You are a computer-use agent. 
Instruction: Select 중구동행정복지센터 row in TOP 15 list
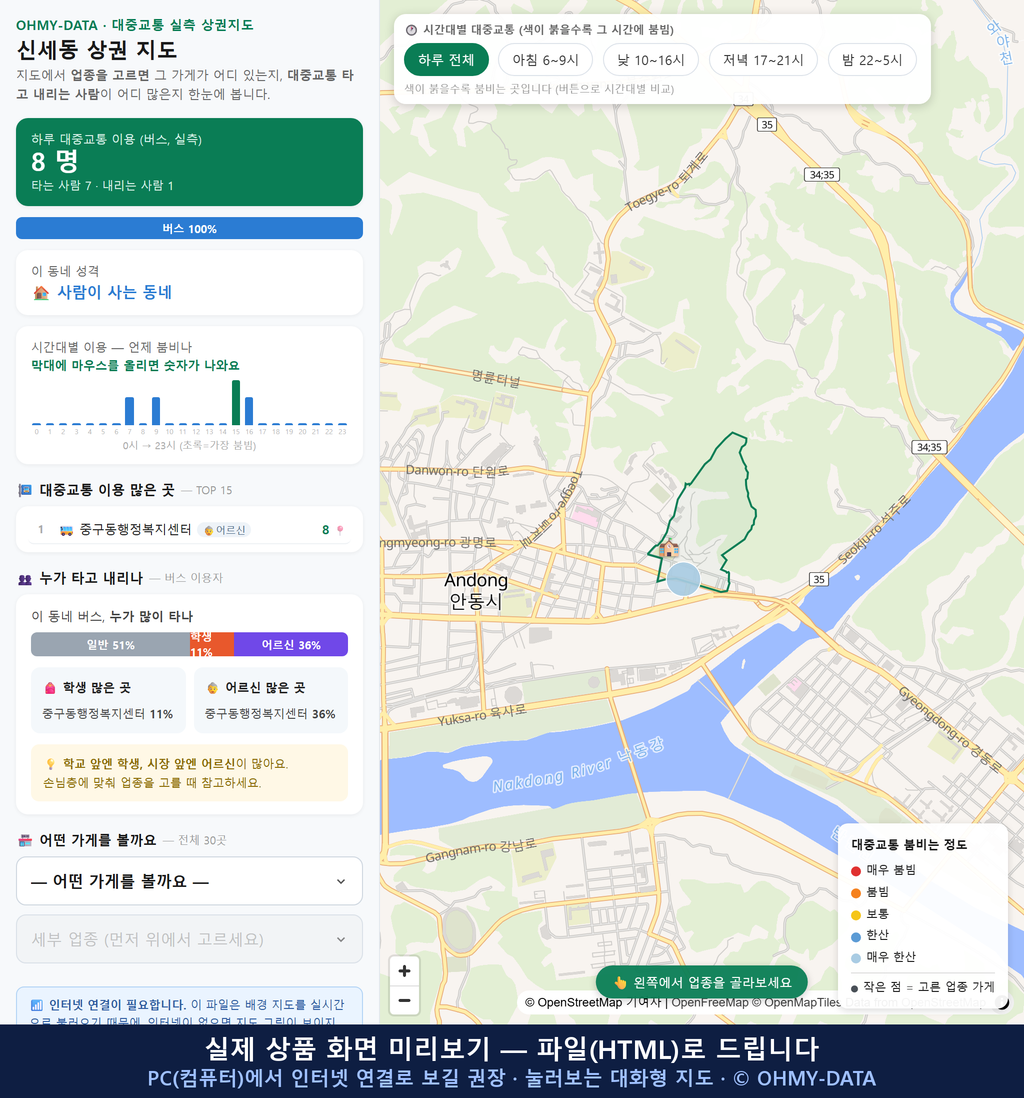pyautogui.click(x=189, y=530)
